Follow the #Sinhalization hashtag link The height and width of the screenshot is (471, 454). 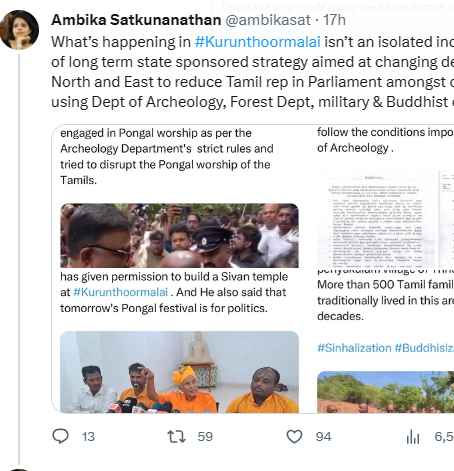(x=354, y=348)
